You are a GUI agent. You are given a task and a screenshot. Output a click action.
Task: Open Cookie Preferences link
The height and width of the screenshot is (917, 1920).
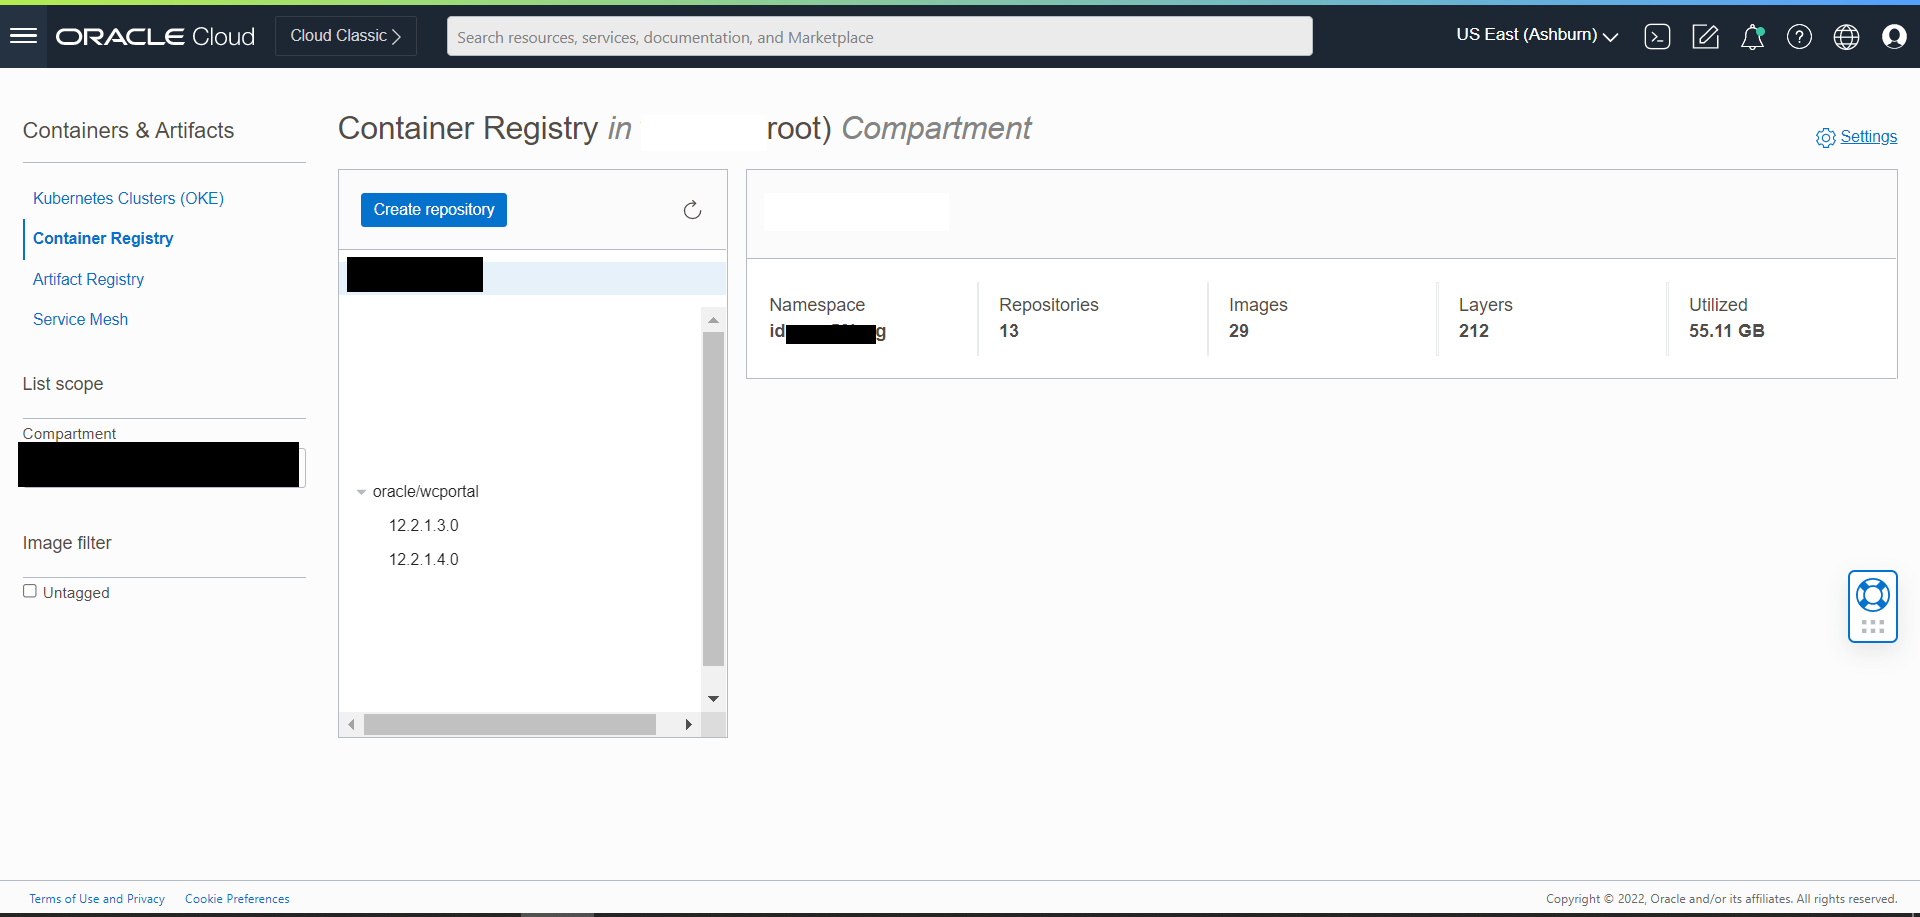click(237, 899)
